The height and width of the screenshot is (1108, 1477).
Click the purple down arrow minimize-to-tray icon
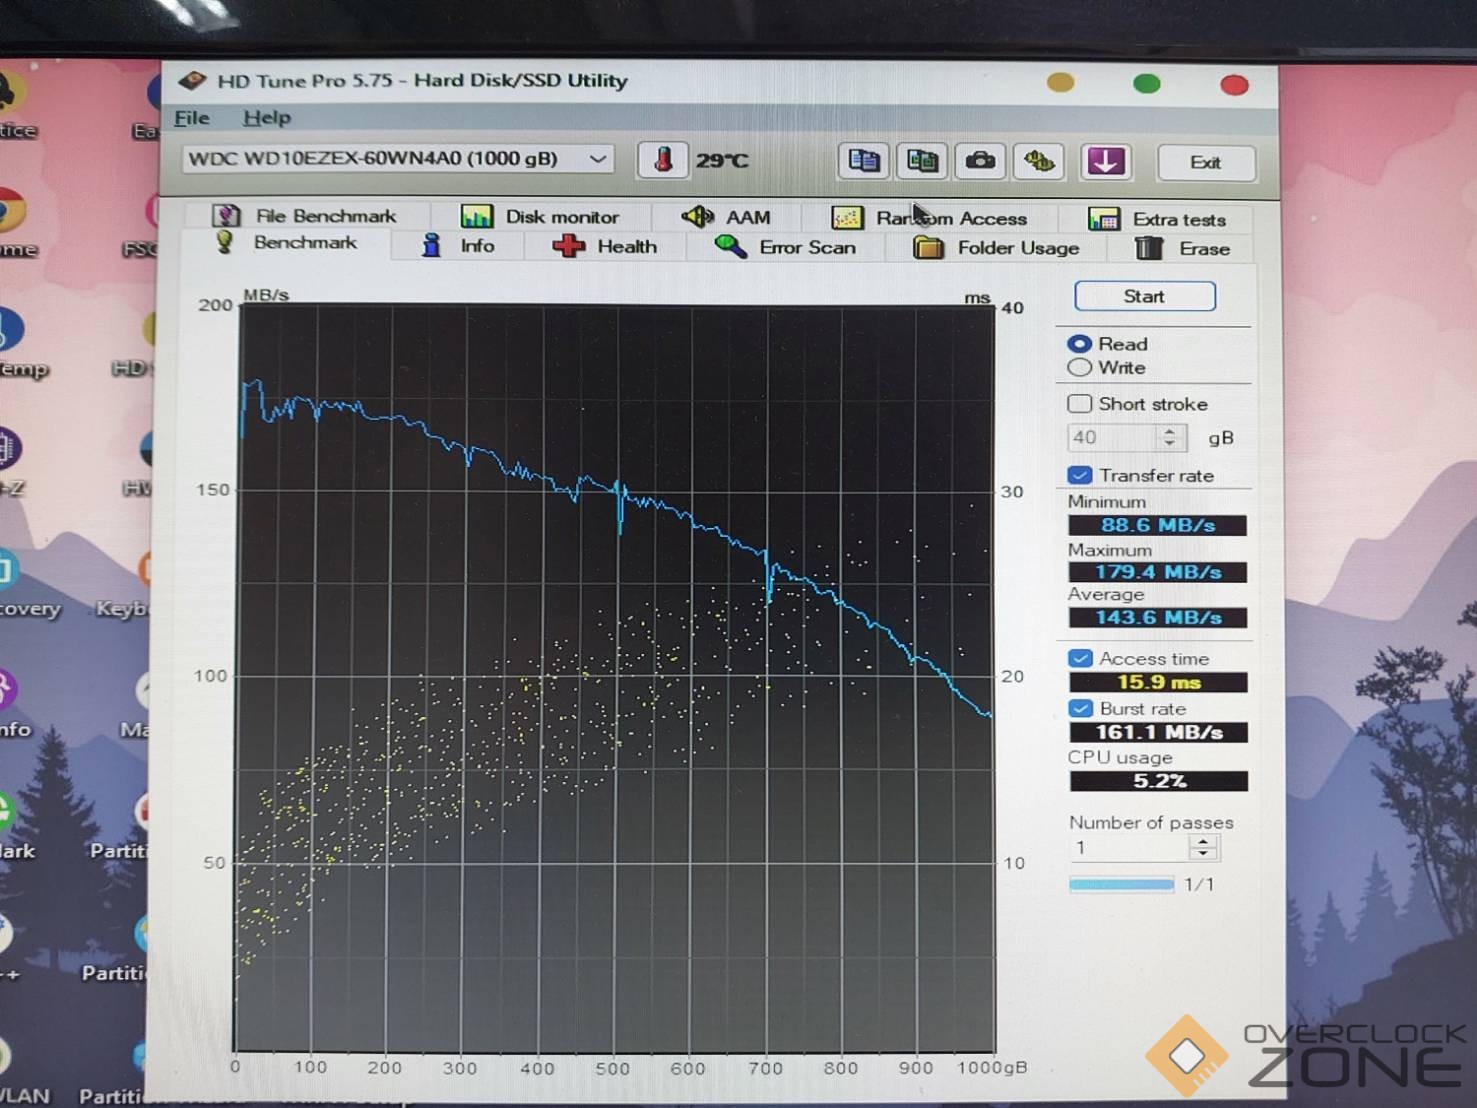[1105, 161]
